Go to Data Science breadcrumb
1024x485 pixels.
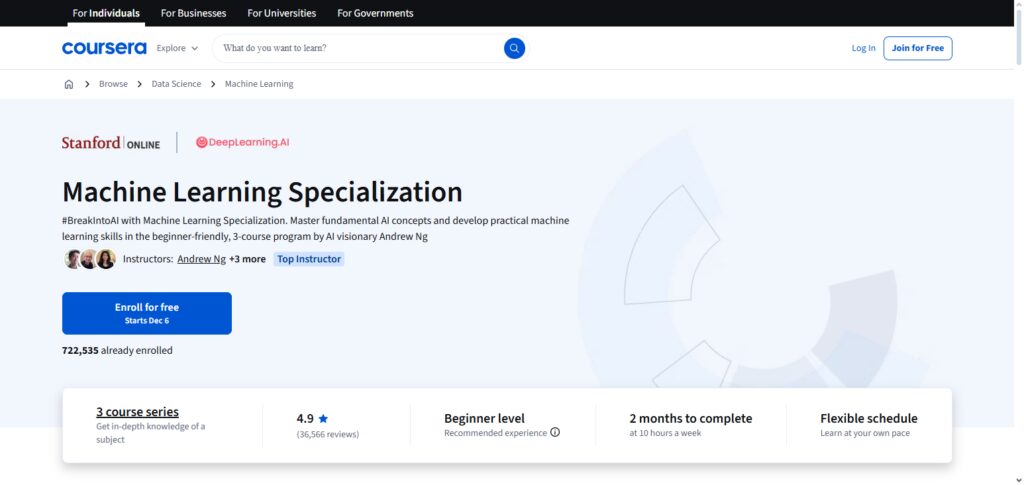tap(176, 84)
